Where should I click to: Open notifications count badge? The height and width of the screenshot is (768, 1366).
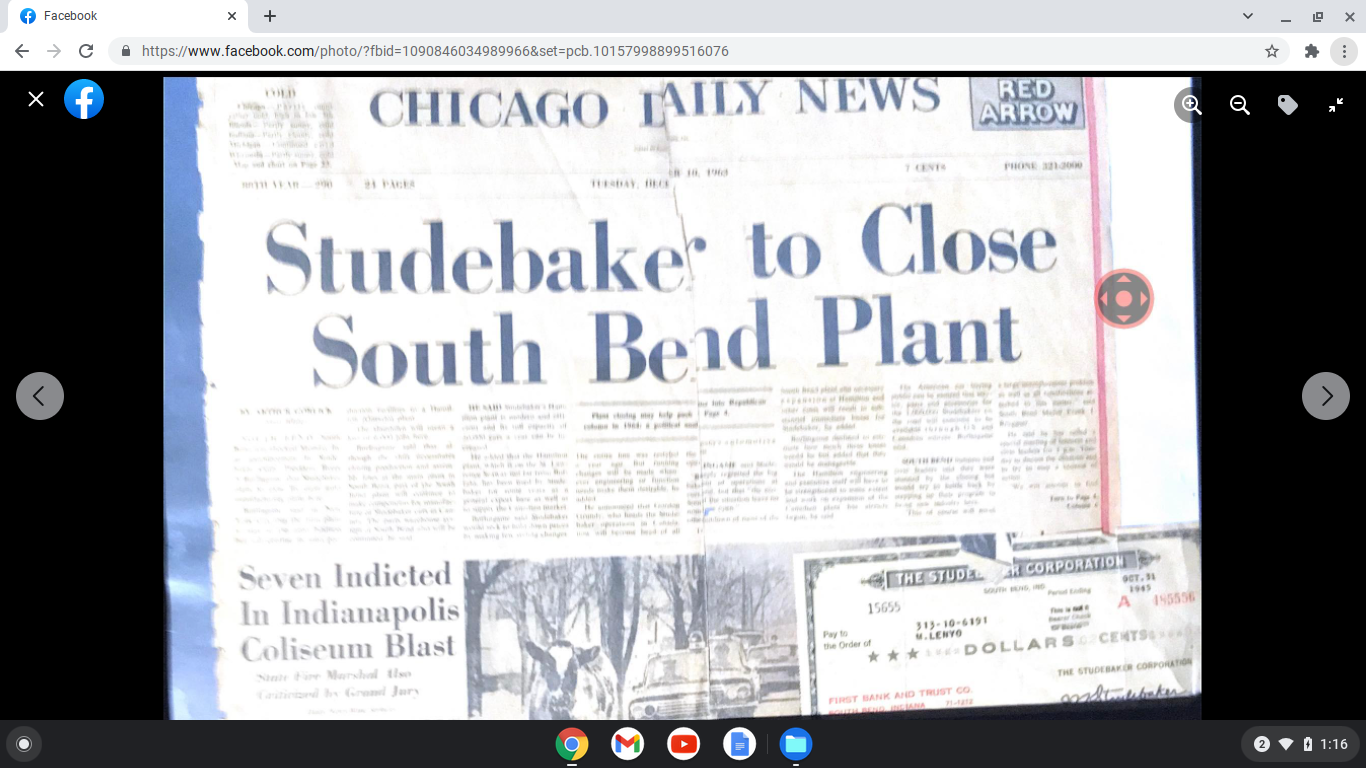(1262, 744)
